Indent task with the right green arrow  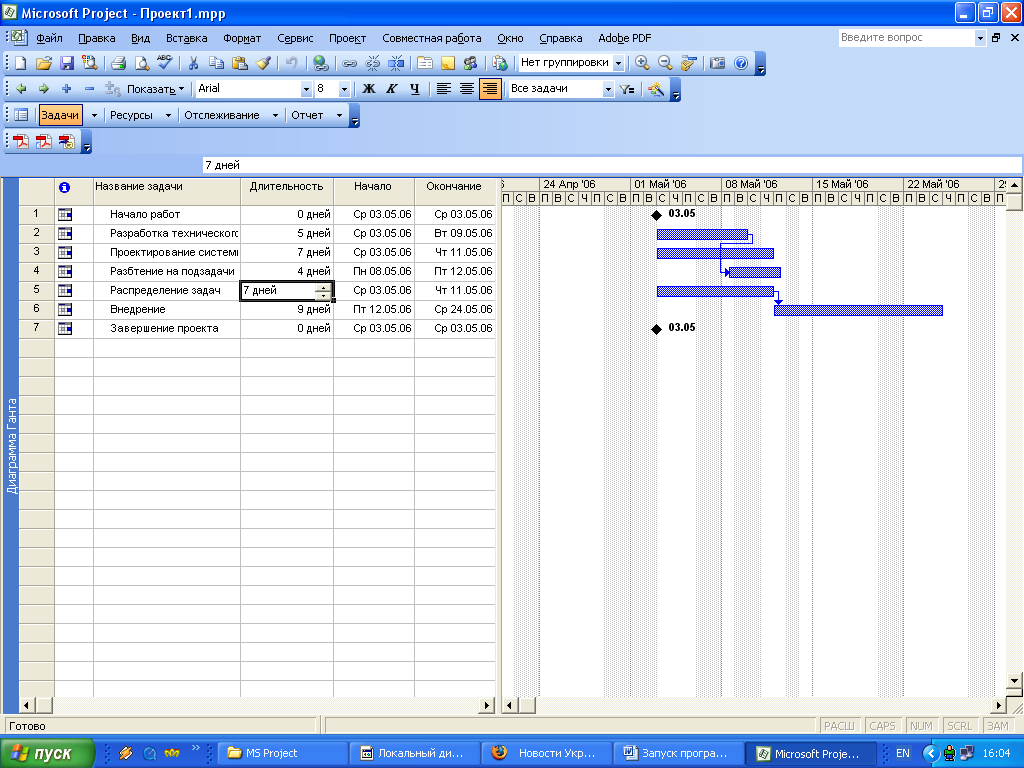[x=43, y=89]
